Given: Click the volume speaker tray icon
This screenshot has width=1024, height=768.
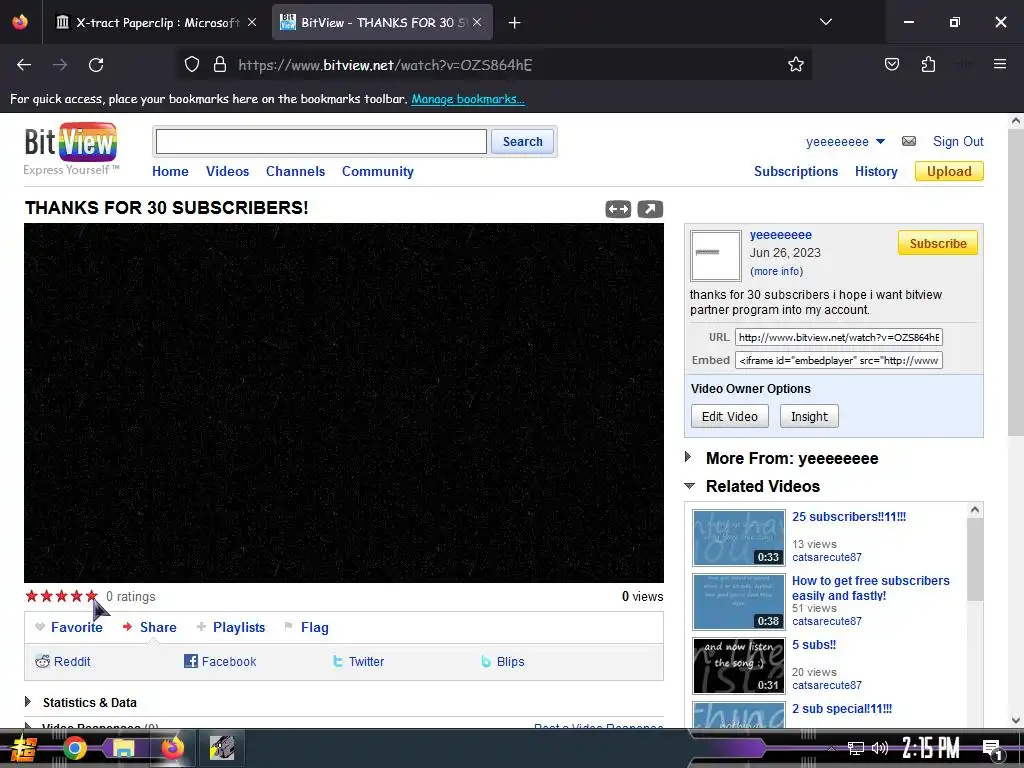Looking at the screenshot, I should coord(880,748).
